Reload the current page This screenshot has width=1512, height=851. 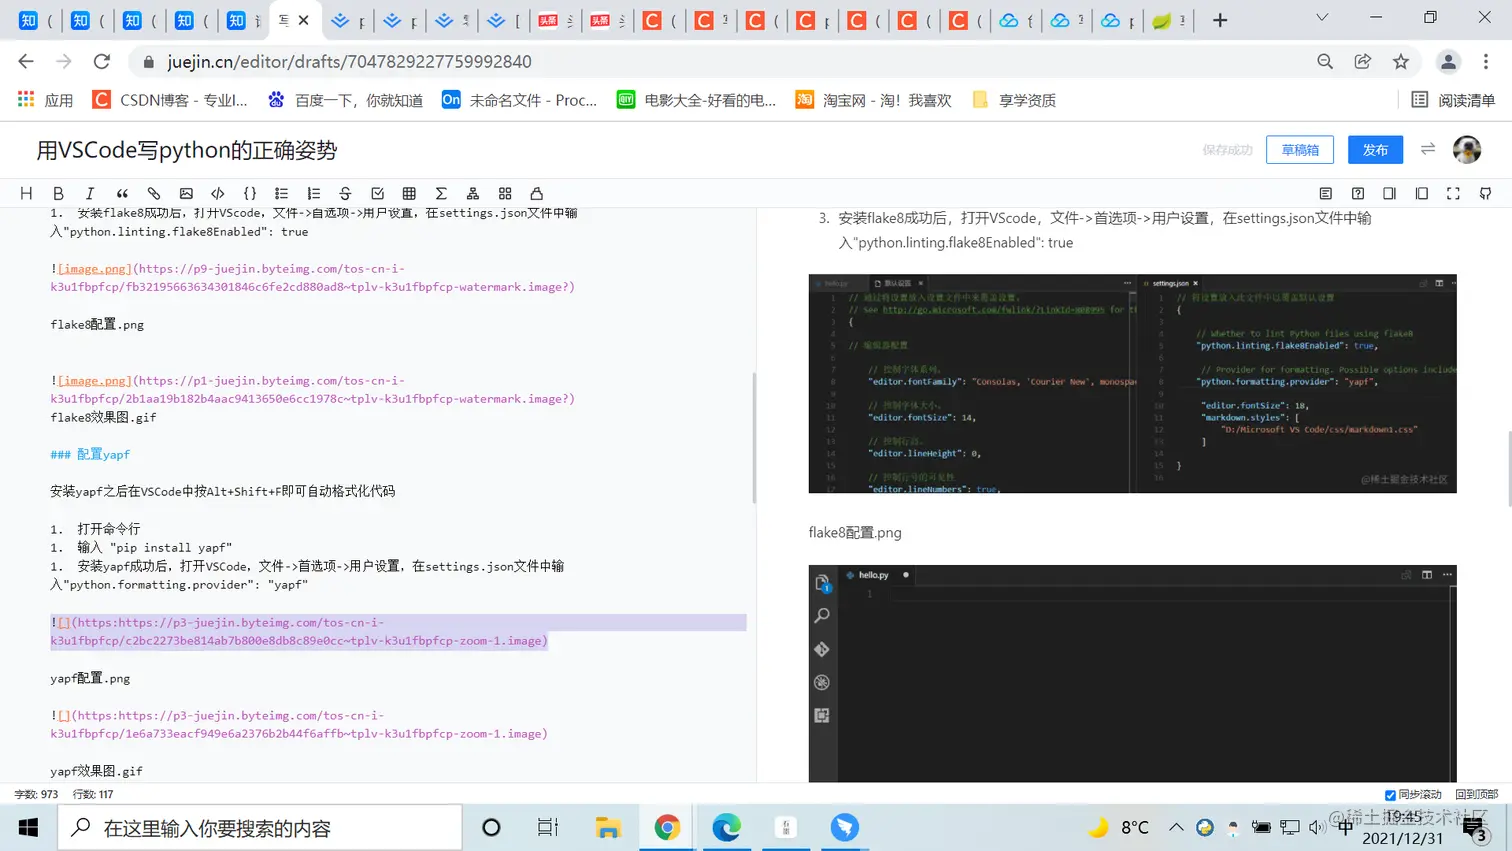tap(101, 62)
